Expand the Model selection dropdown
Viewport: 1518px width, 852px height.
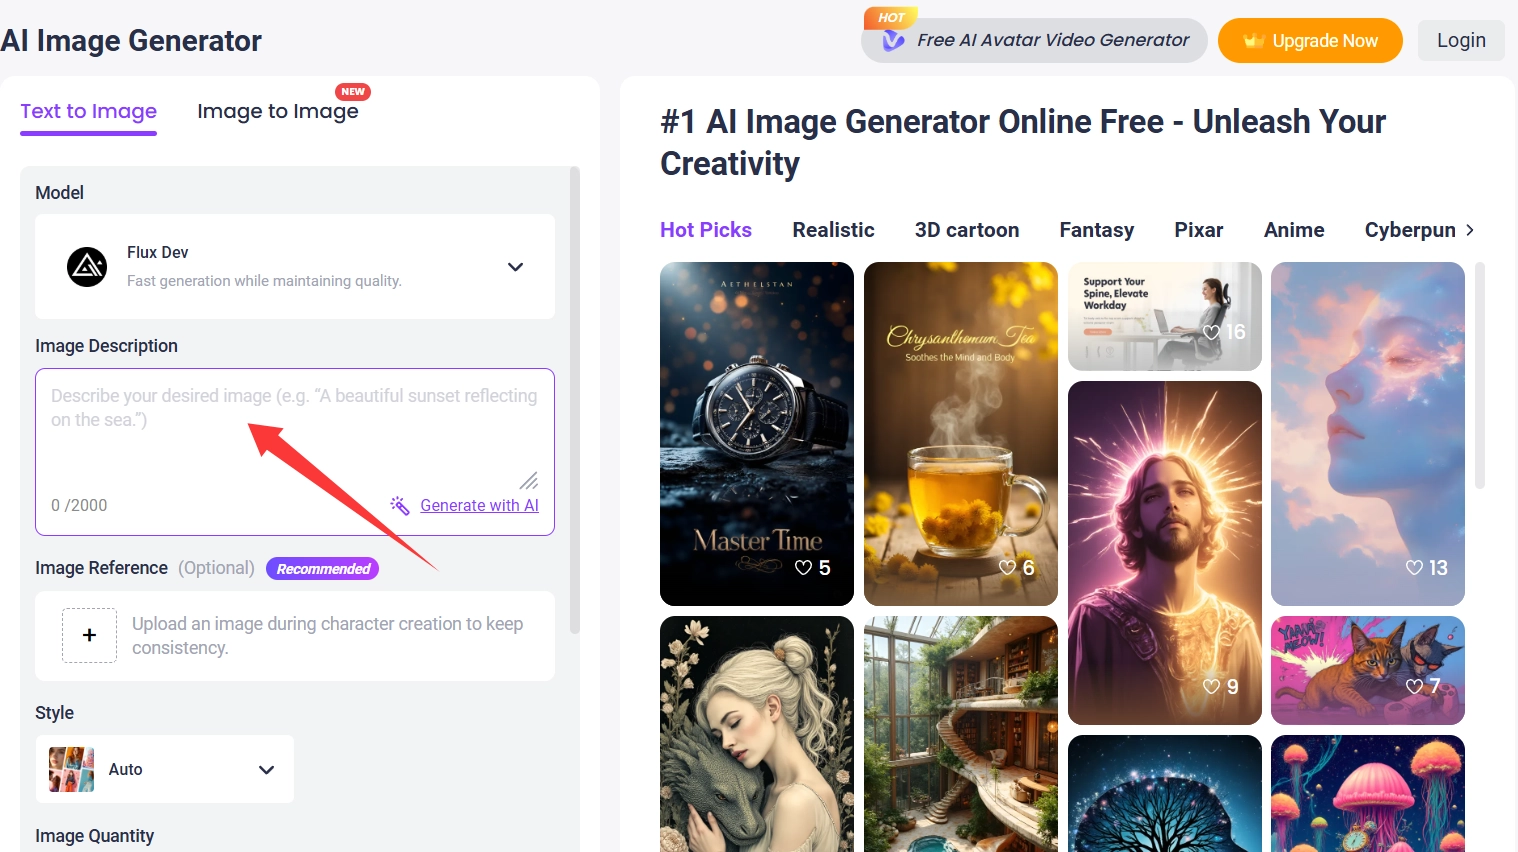(x=515, y=267)
